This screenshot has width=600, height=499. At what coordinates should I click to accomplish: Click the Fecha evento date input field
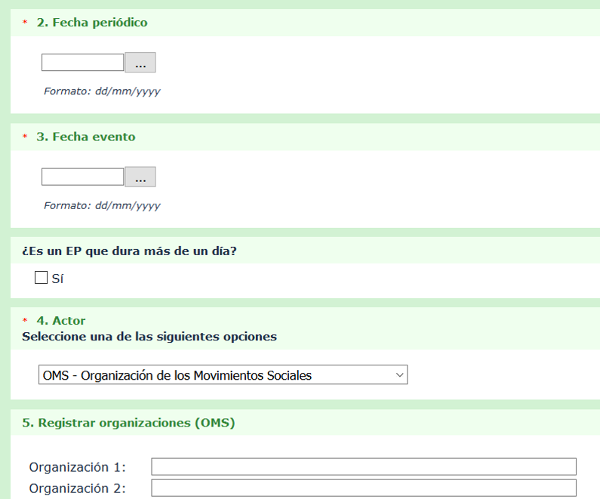pos(83,177)
